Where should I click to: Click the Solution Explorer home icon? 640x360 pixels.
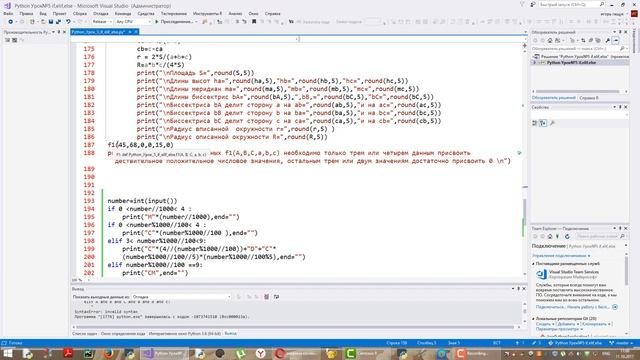point(550,40)
